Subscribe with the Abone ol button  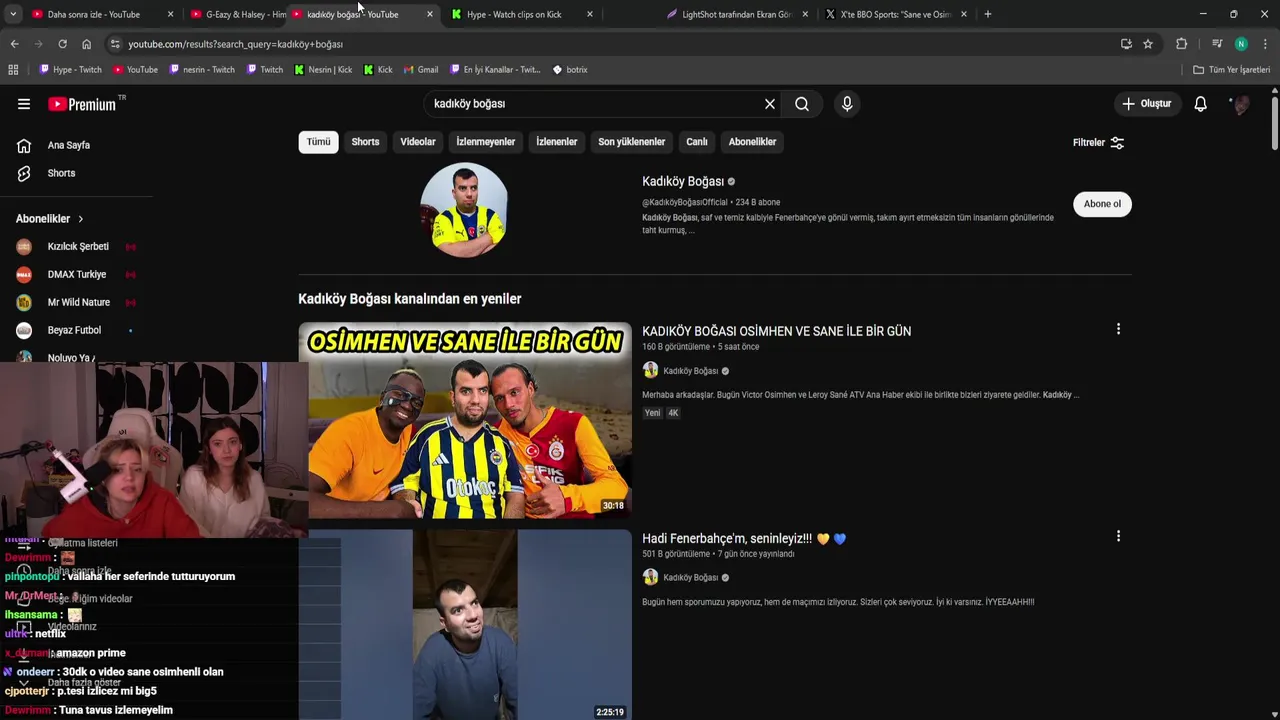[x=1102, y=204]
